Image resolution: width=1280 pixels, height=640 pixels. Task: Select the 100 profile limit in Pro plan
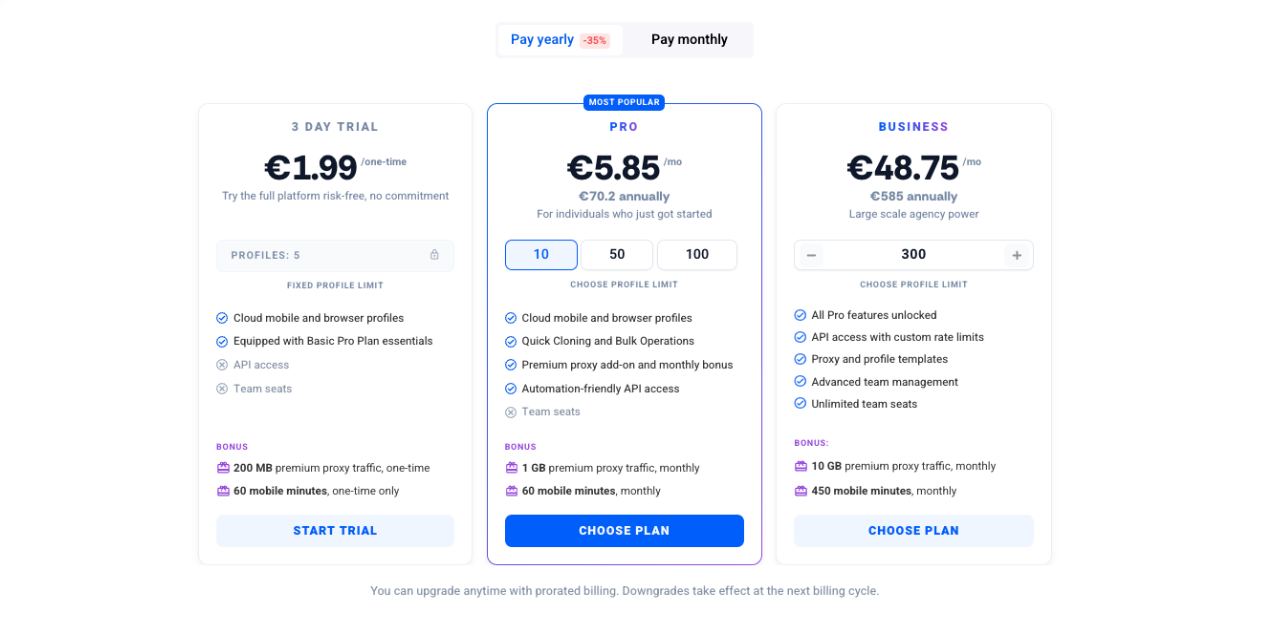tap(697, 254)
